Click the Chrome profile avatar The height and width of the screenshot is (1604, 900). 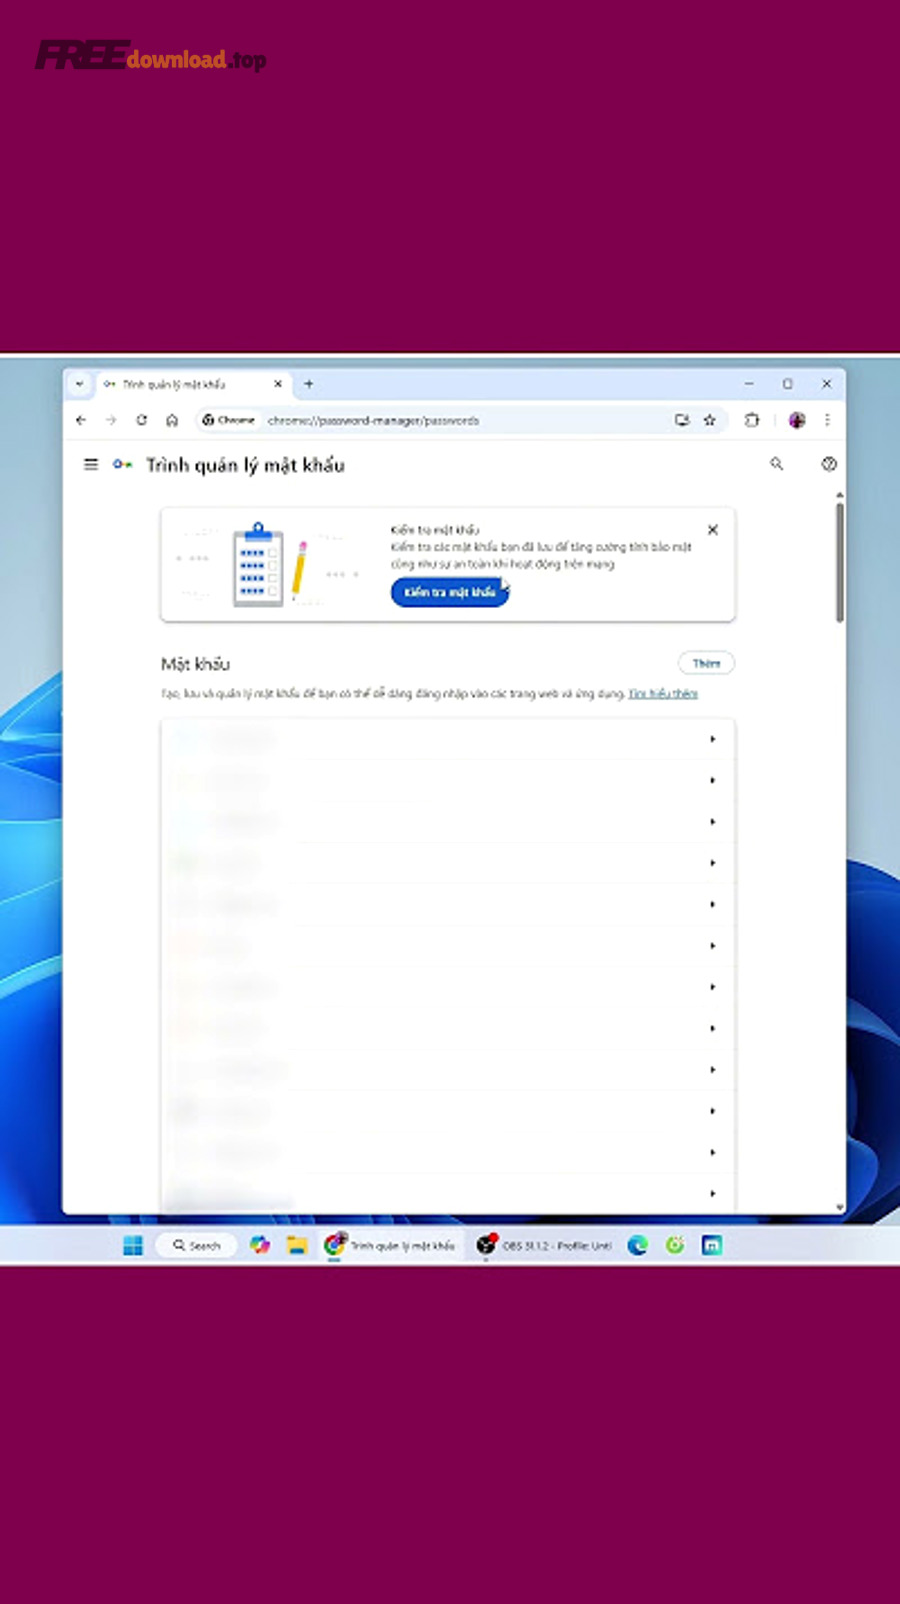pyautogui.click(x=797, y=421)
